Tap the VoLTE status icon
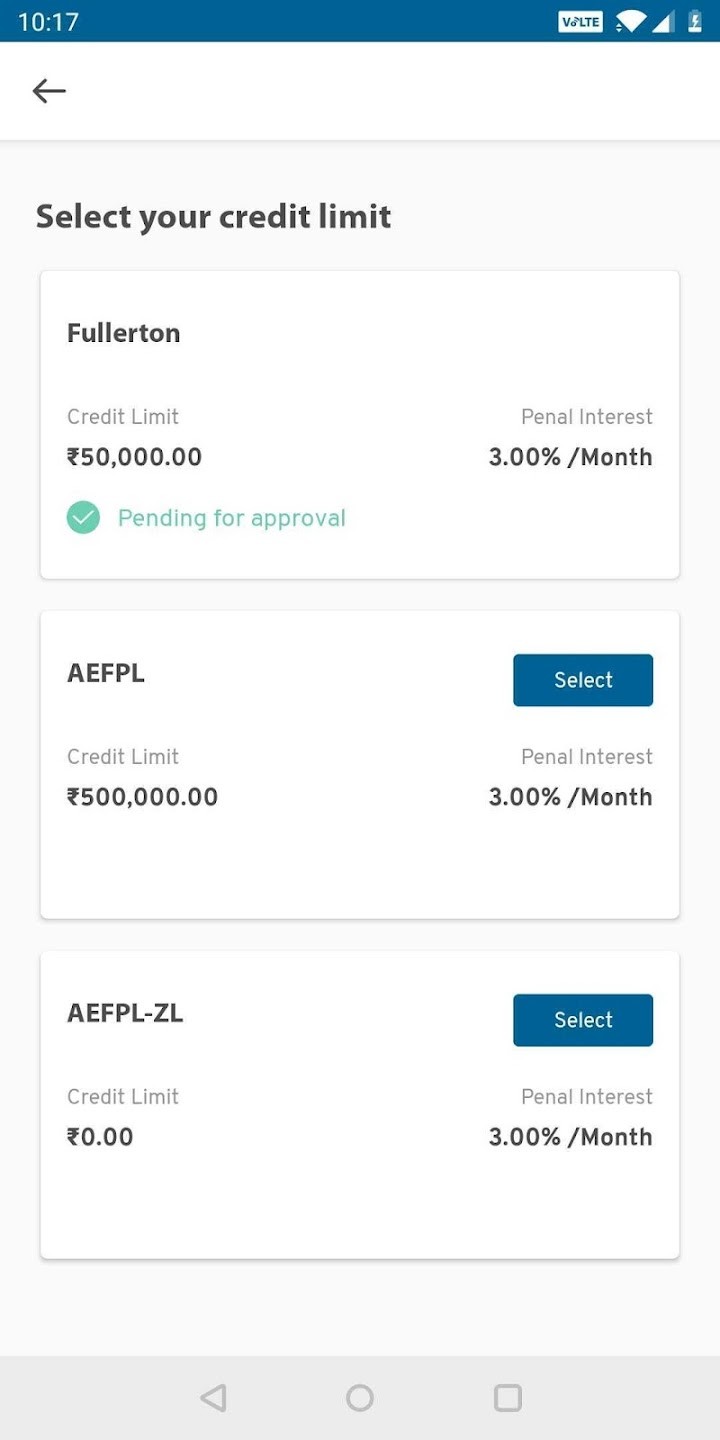720x1440 pixels. tap(580, 21)
